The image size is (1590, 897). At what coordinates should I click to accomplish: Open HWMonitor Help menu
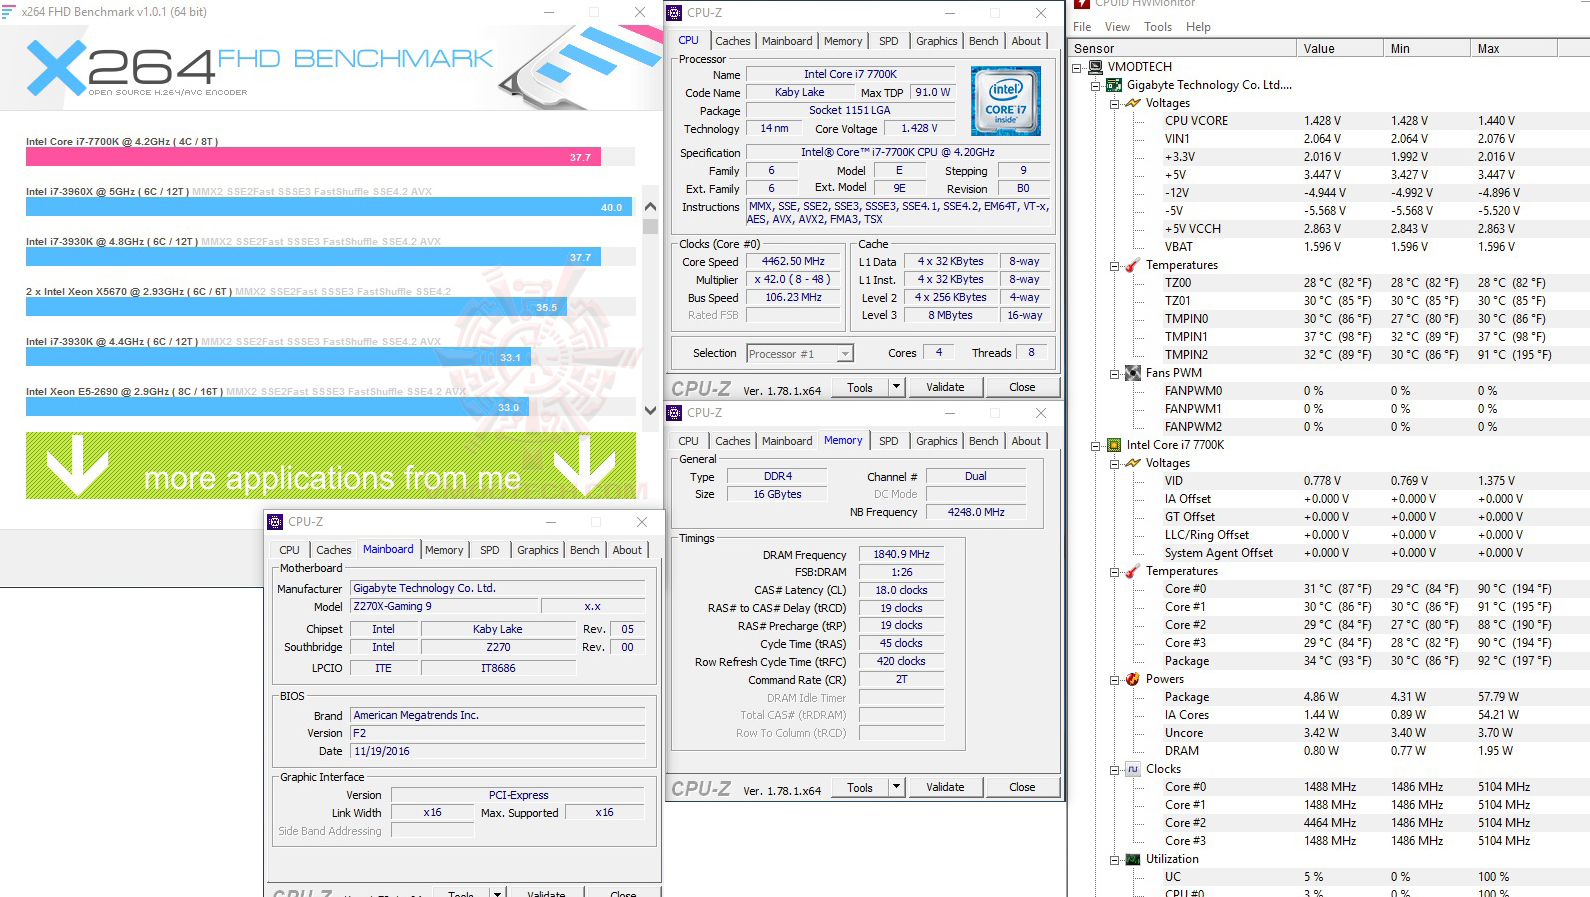click(1198, 27)
